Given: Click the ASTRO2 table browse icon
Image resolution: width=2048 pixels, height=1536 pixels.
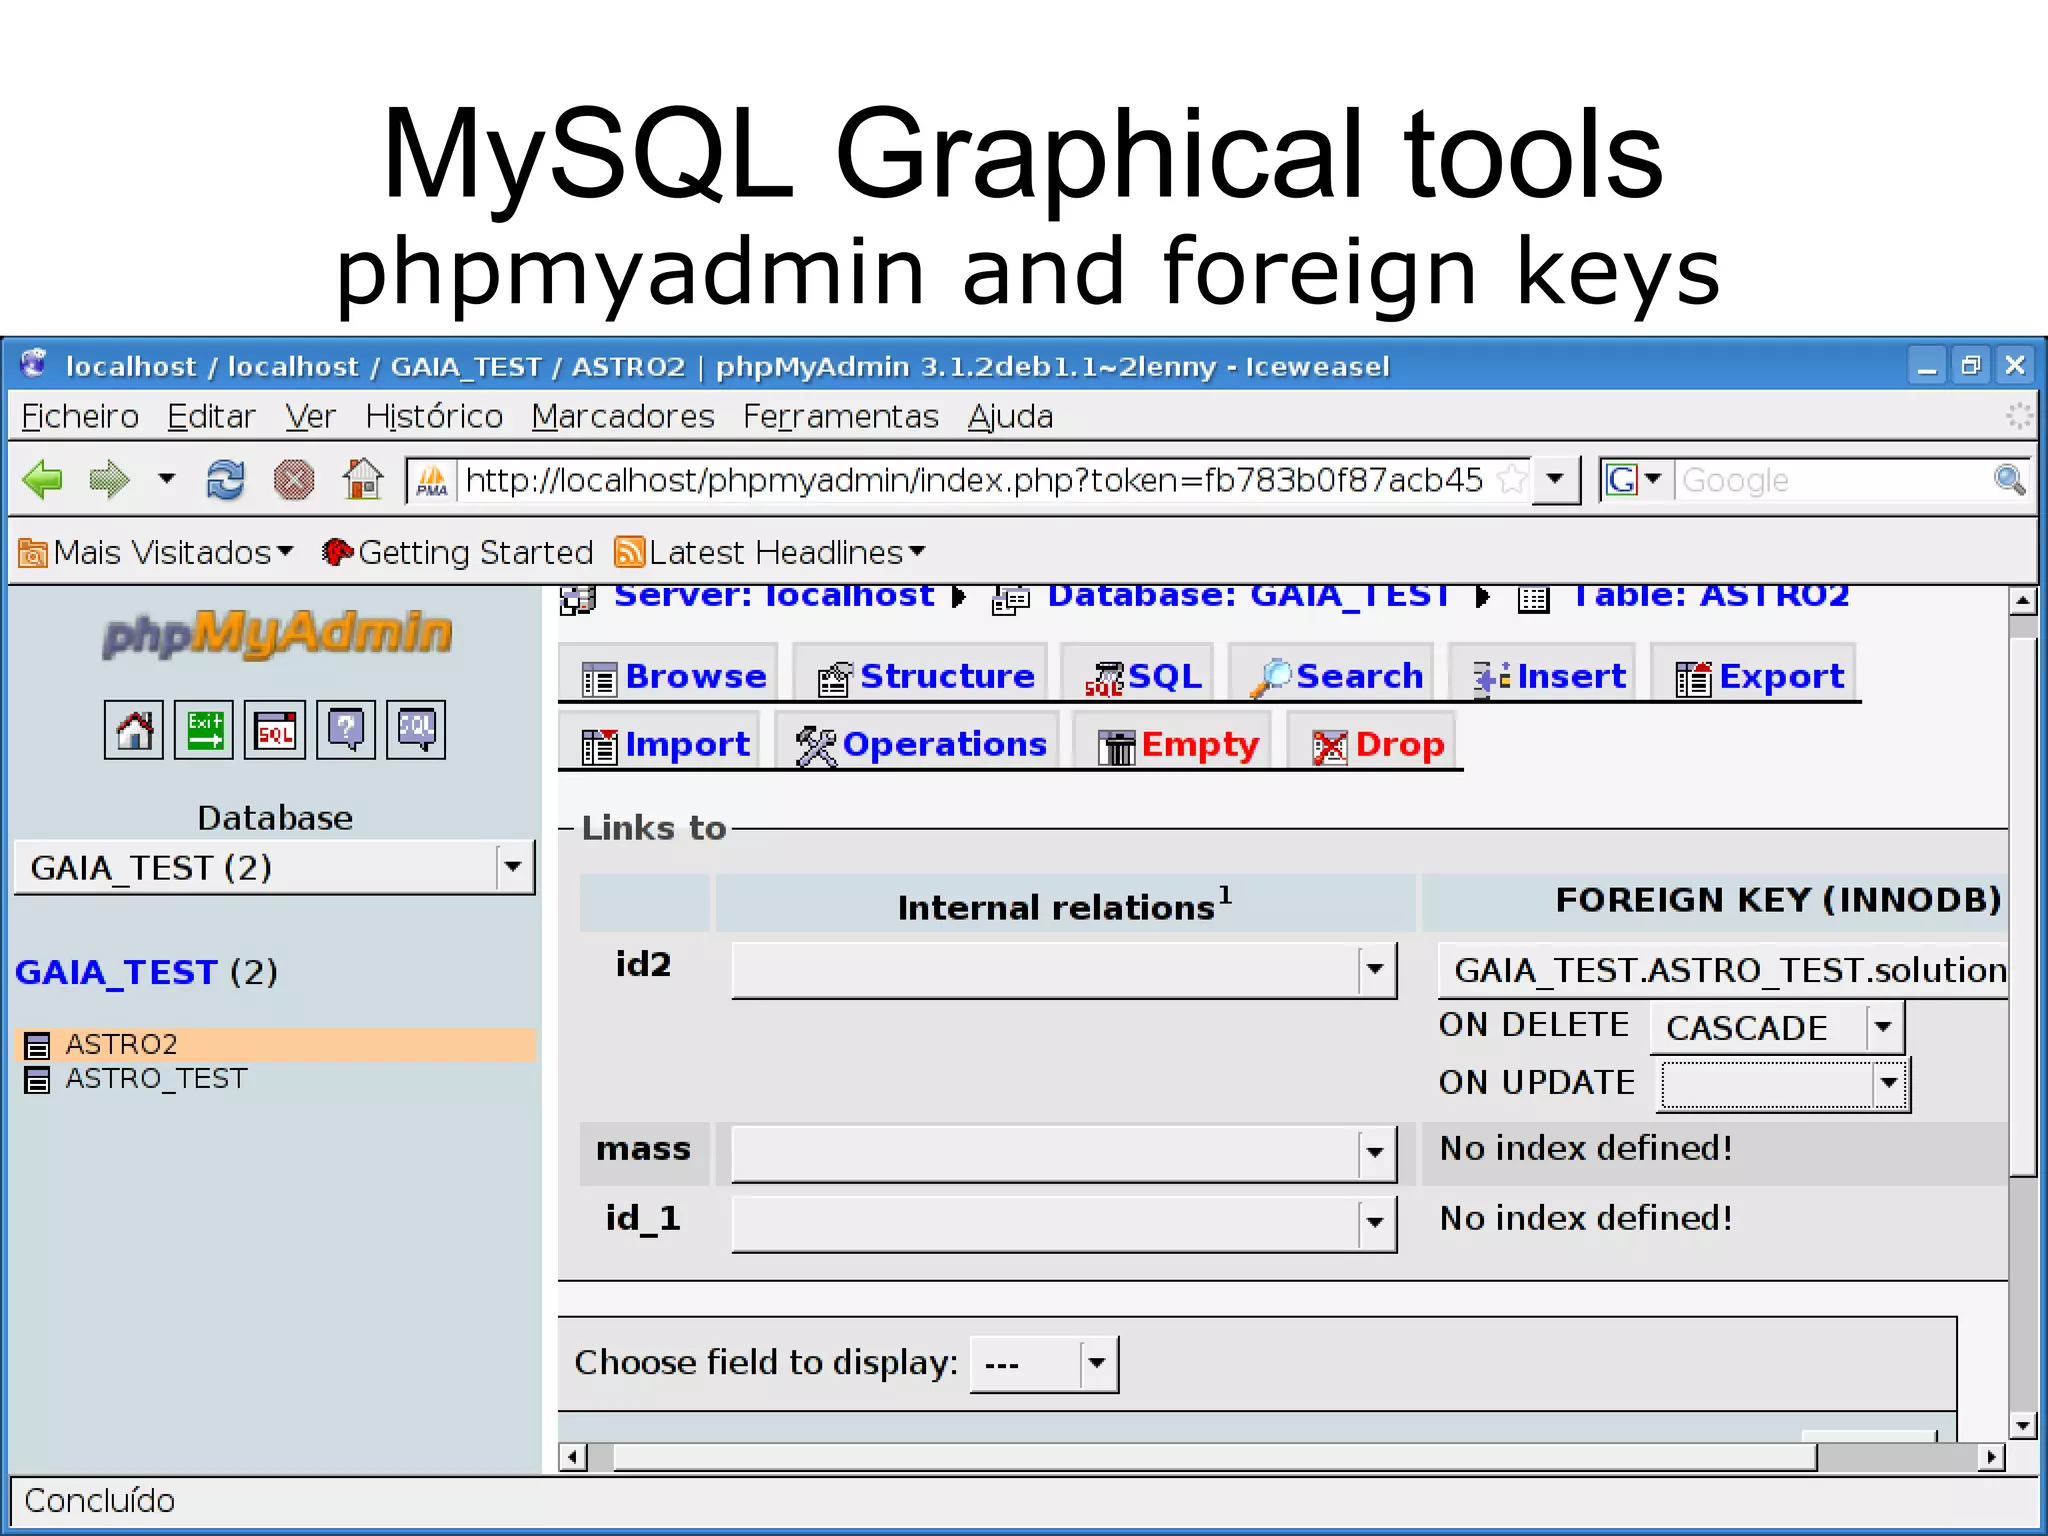Looking at the screenshot, I should click(x=37, y=1046).
